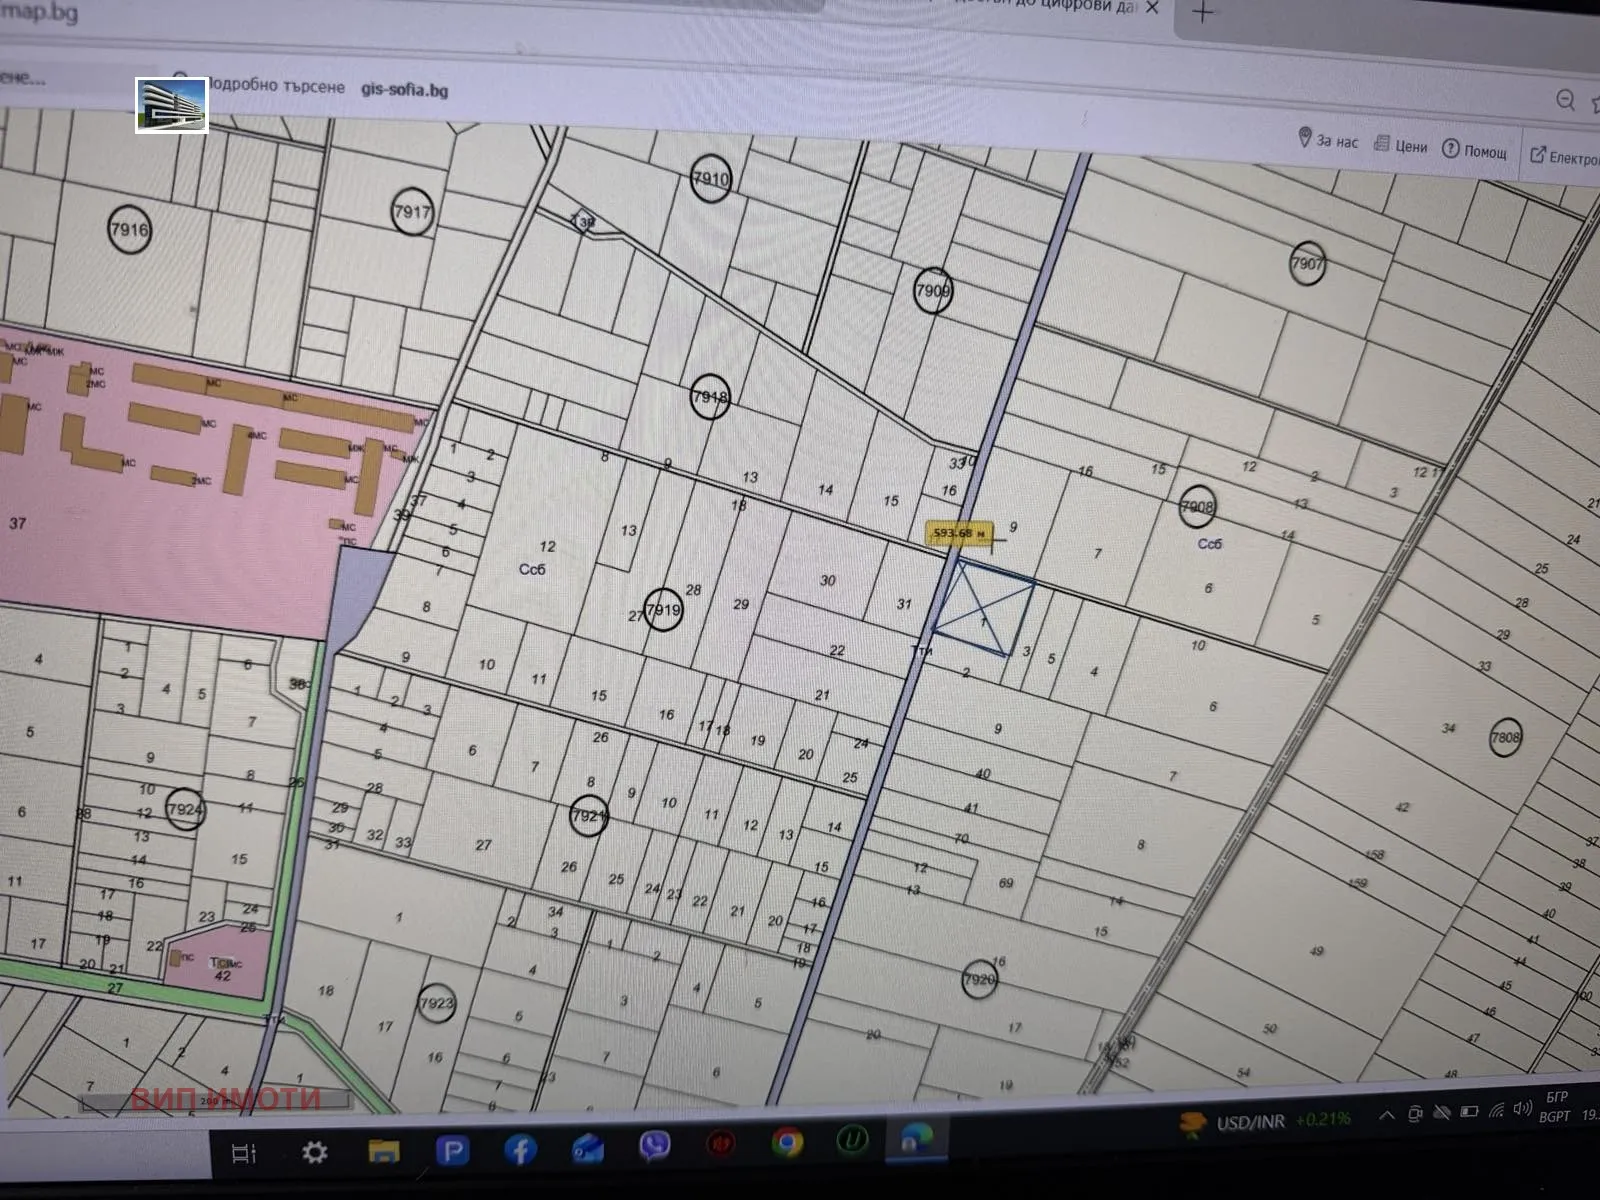
Task: Click the Помощ help item
Action: pyautogui.click(x=1475, y=151)
